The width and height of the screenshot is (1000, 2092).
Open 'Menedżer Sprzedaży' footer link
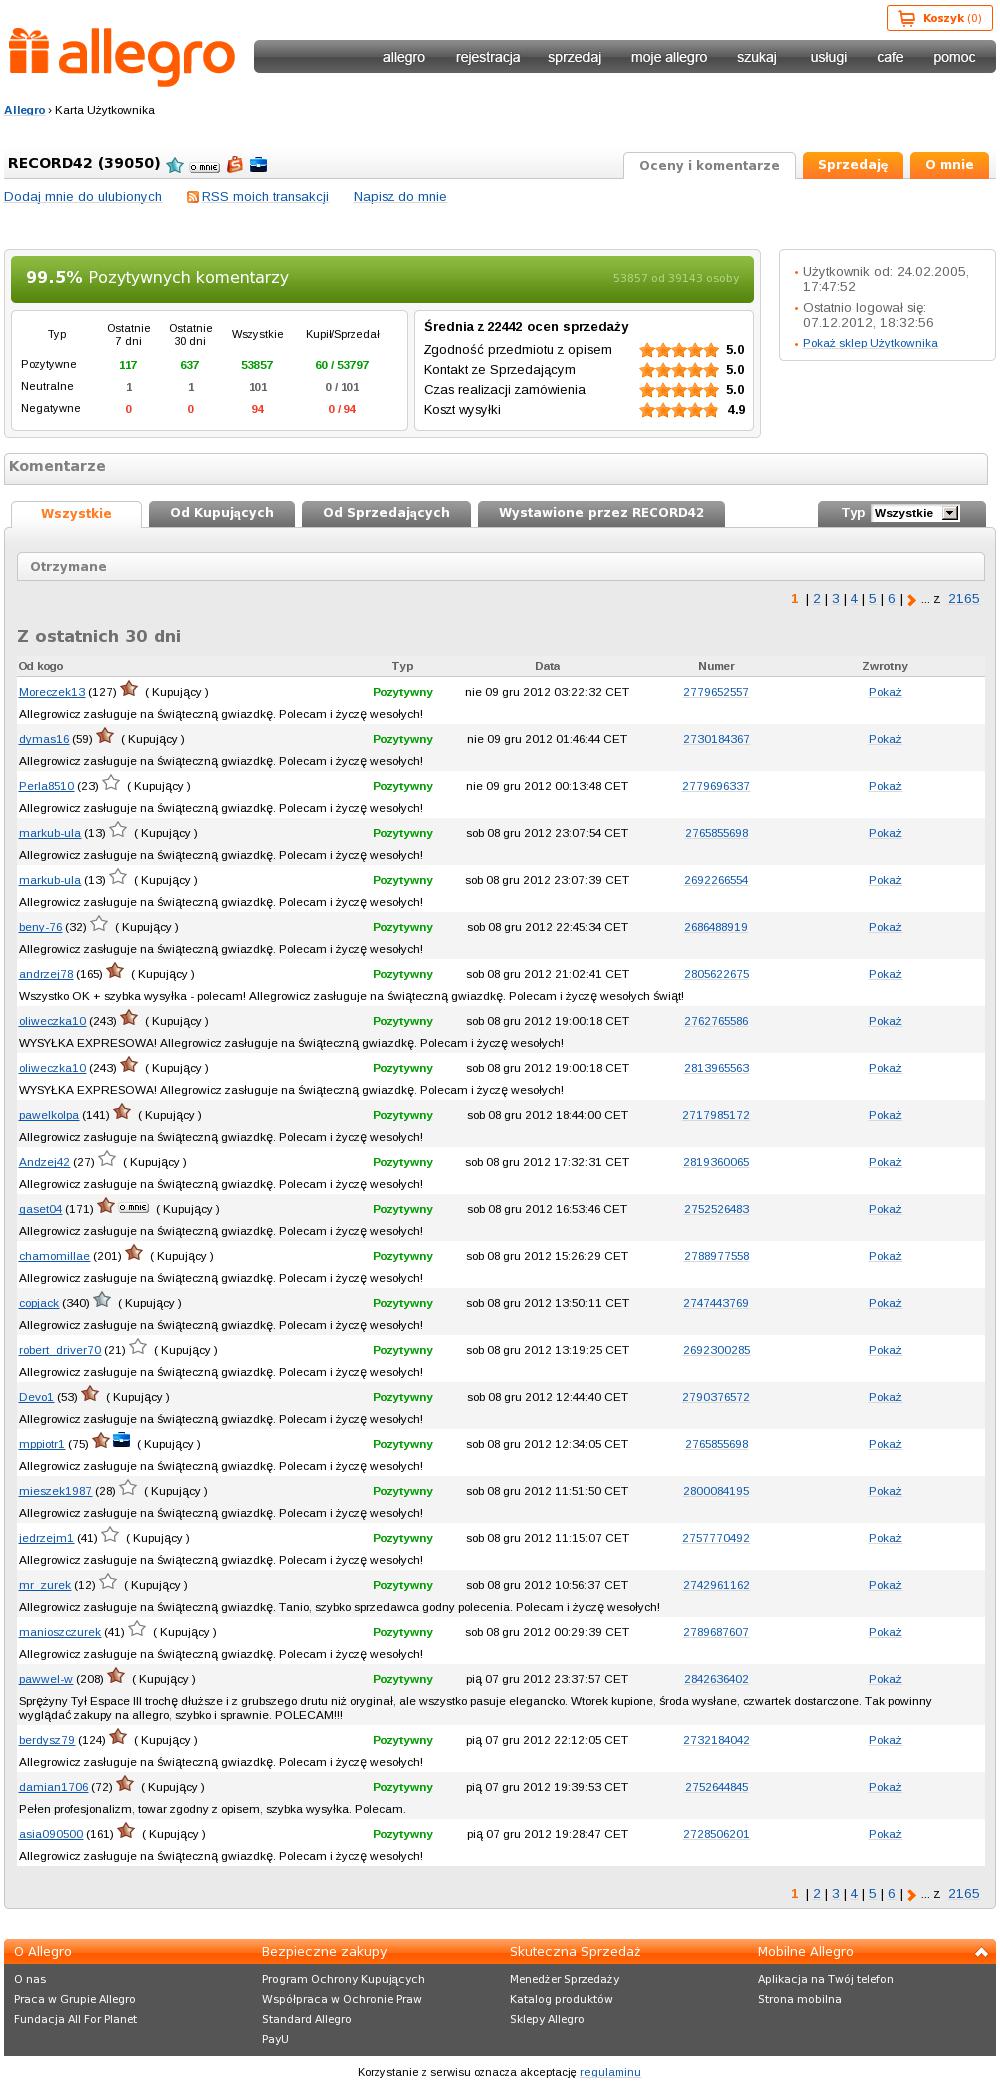pyautogui.click(x=564, y=1979)
